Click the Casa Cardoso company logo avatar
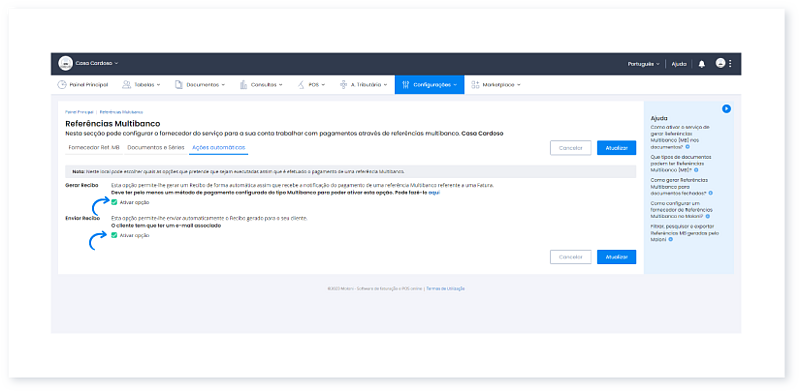The image size is (800, 392). pos(65,63)
